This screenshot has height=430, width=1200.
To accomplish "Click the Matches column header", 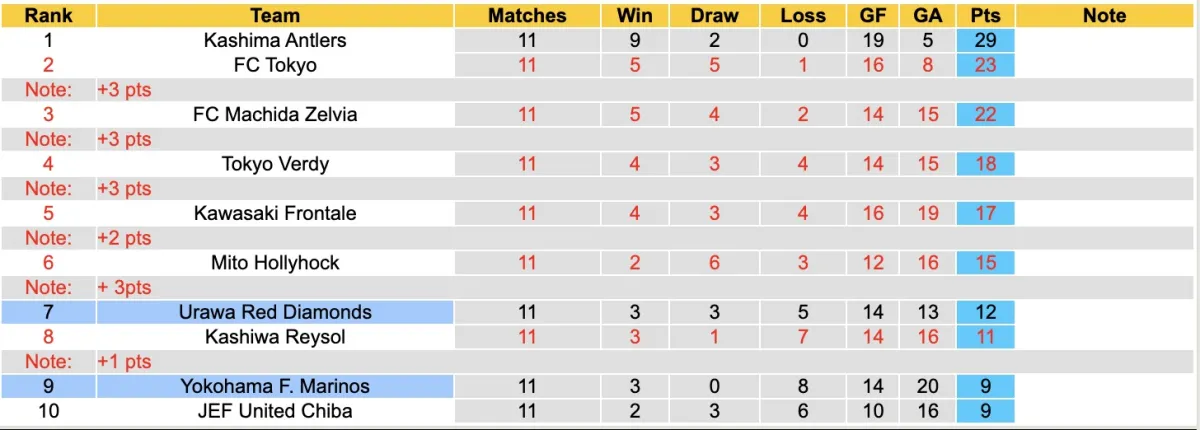I will tap(527, 16).
